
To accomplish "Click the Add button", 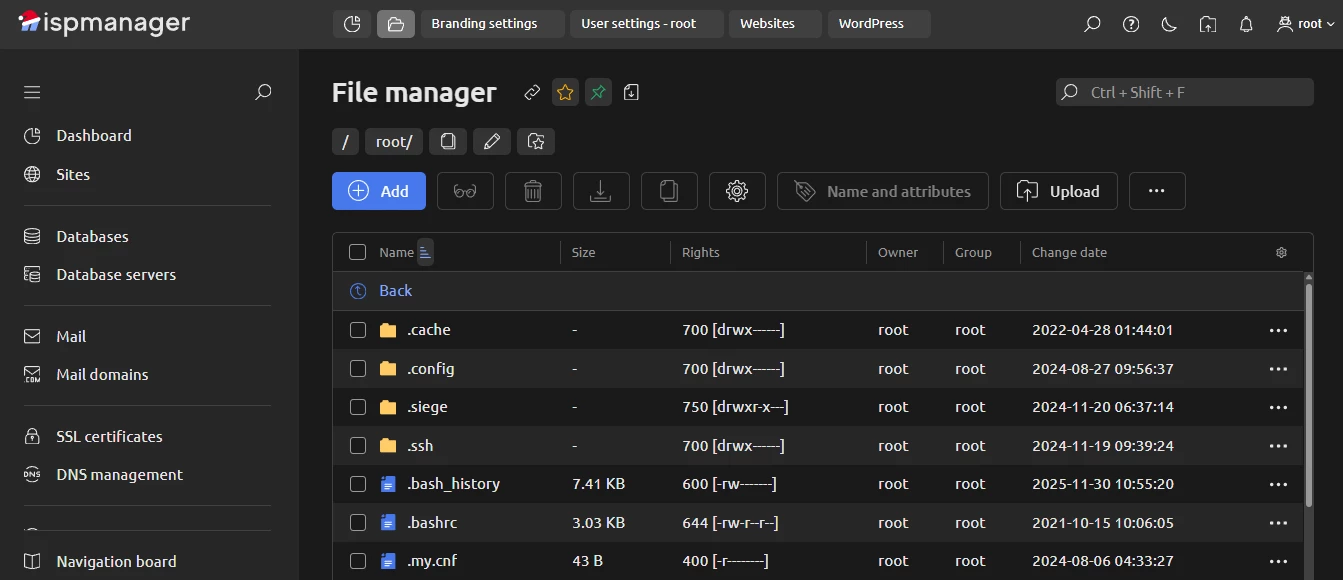I will (378, 190).
